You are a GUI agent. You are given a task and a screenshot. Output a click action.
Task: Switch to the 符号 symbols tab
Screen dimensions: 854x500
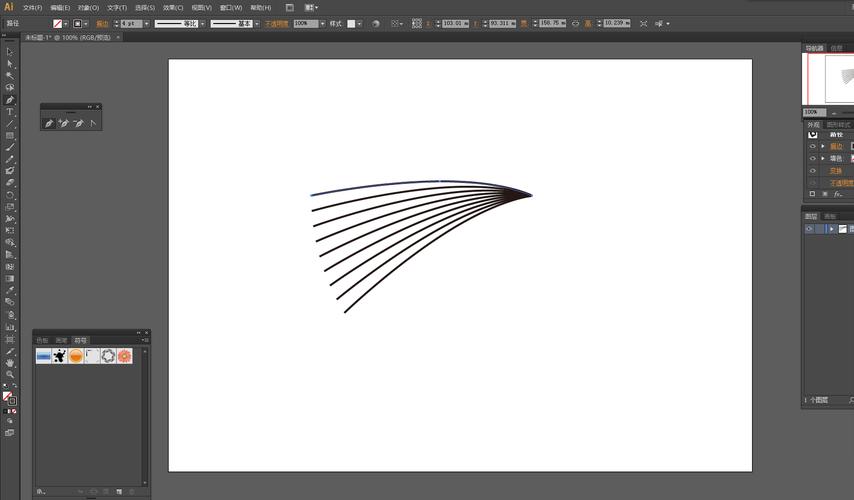(80, 340)
